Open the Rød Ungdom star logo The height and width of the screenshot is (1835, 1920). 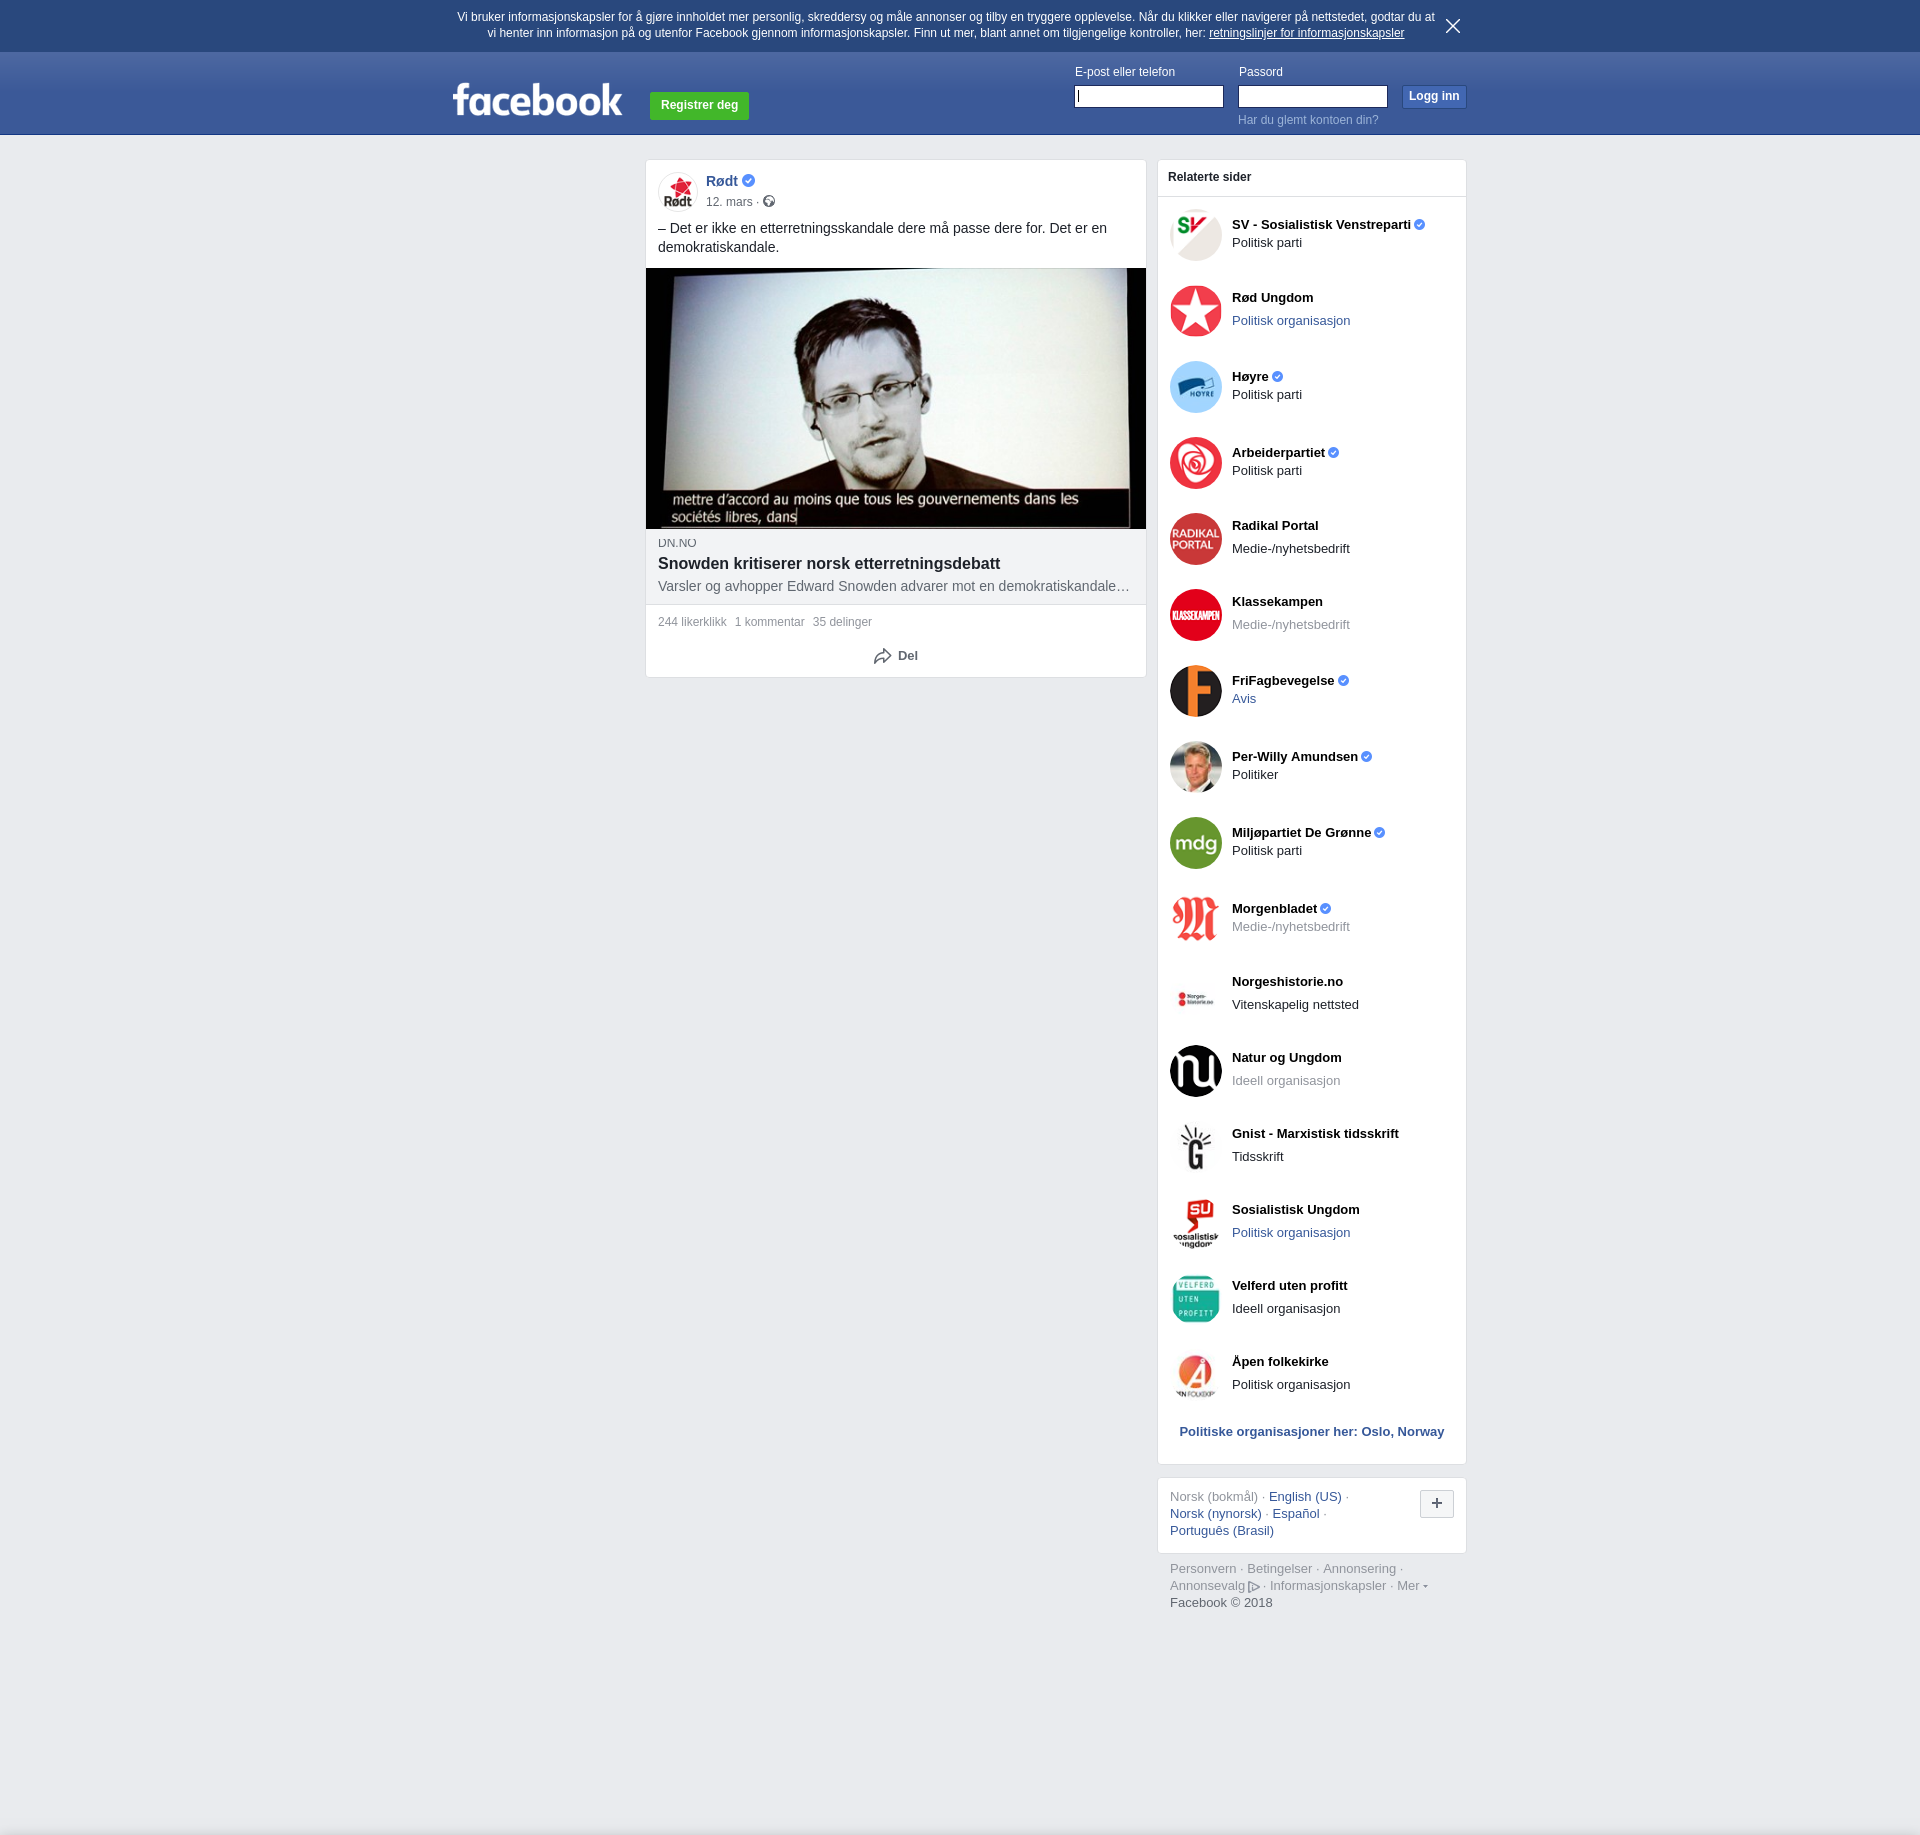point(1196,311)
